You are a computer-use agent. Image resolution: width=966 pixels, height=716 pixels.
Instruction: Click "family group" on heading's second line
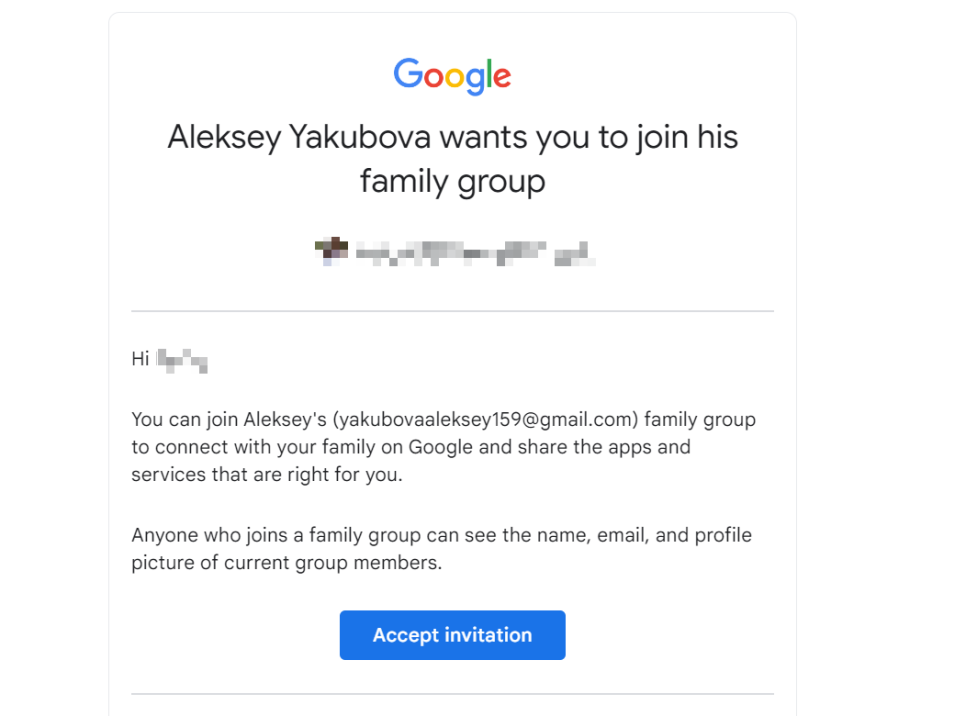[452, 182]
